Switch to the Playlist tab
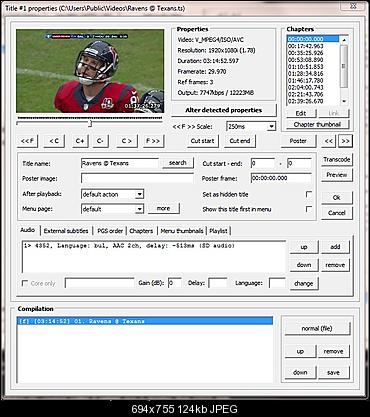Image resolution: width=370 pixels, height=417 pixels. 218,231
